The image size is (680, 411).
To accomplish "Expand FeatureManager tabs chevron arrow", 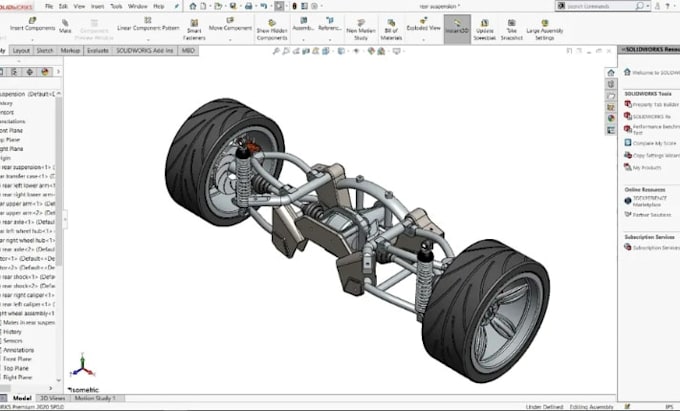I will point(59,72).
